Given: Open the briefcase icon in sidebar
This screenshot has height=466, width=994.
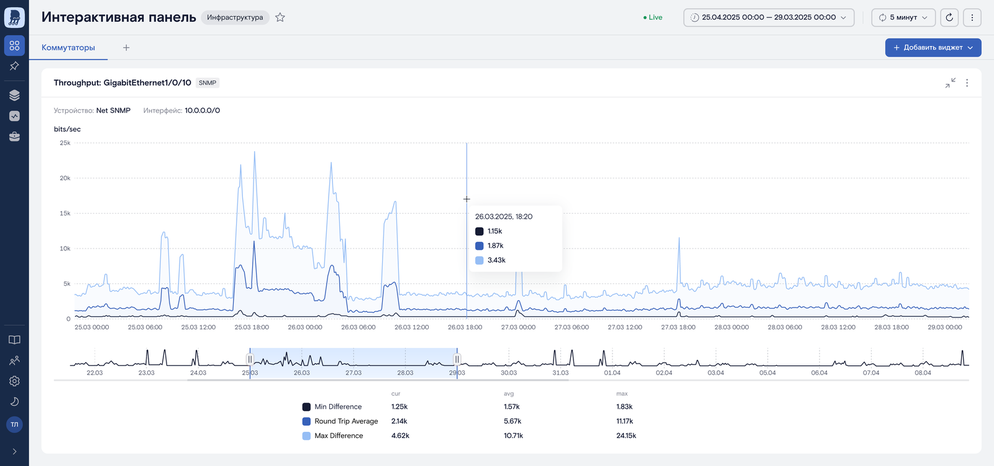Looking at the screenshot, I should tap(15, 136).
